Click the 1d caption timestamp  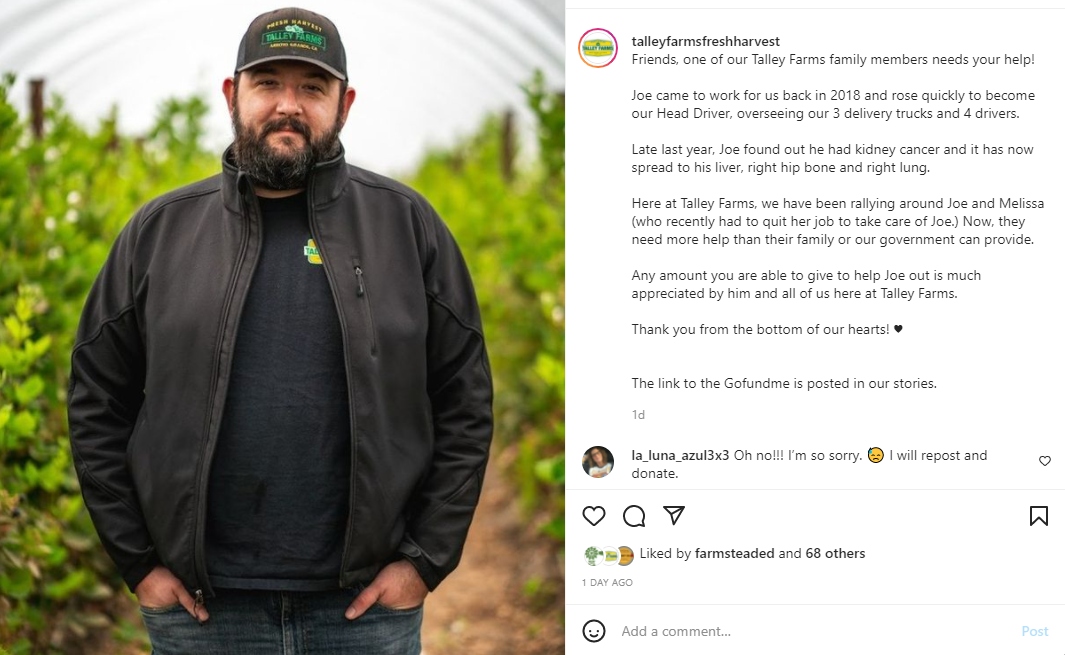(638, 414)
